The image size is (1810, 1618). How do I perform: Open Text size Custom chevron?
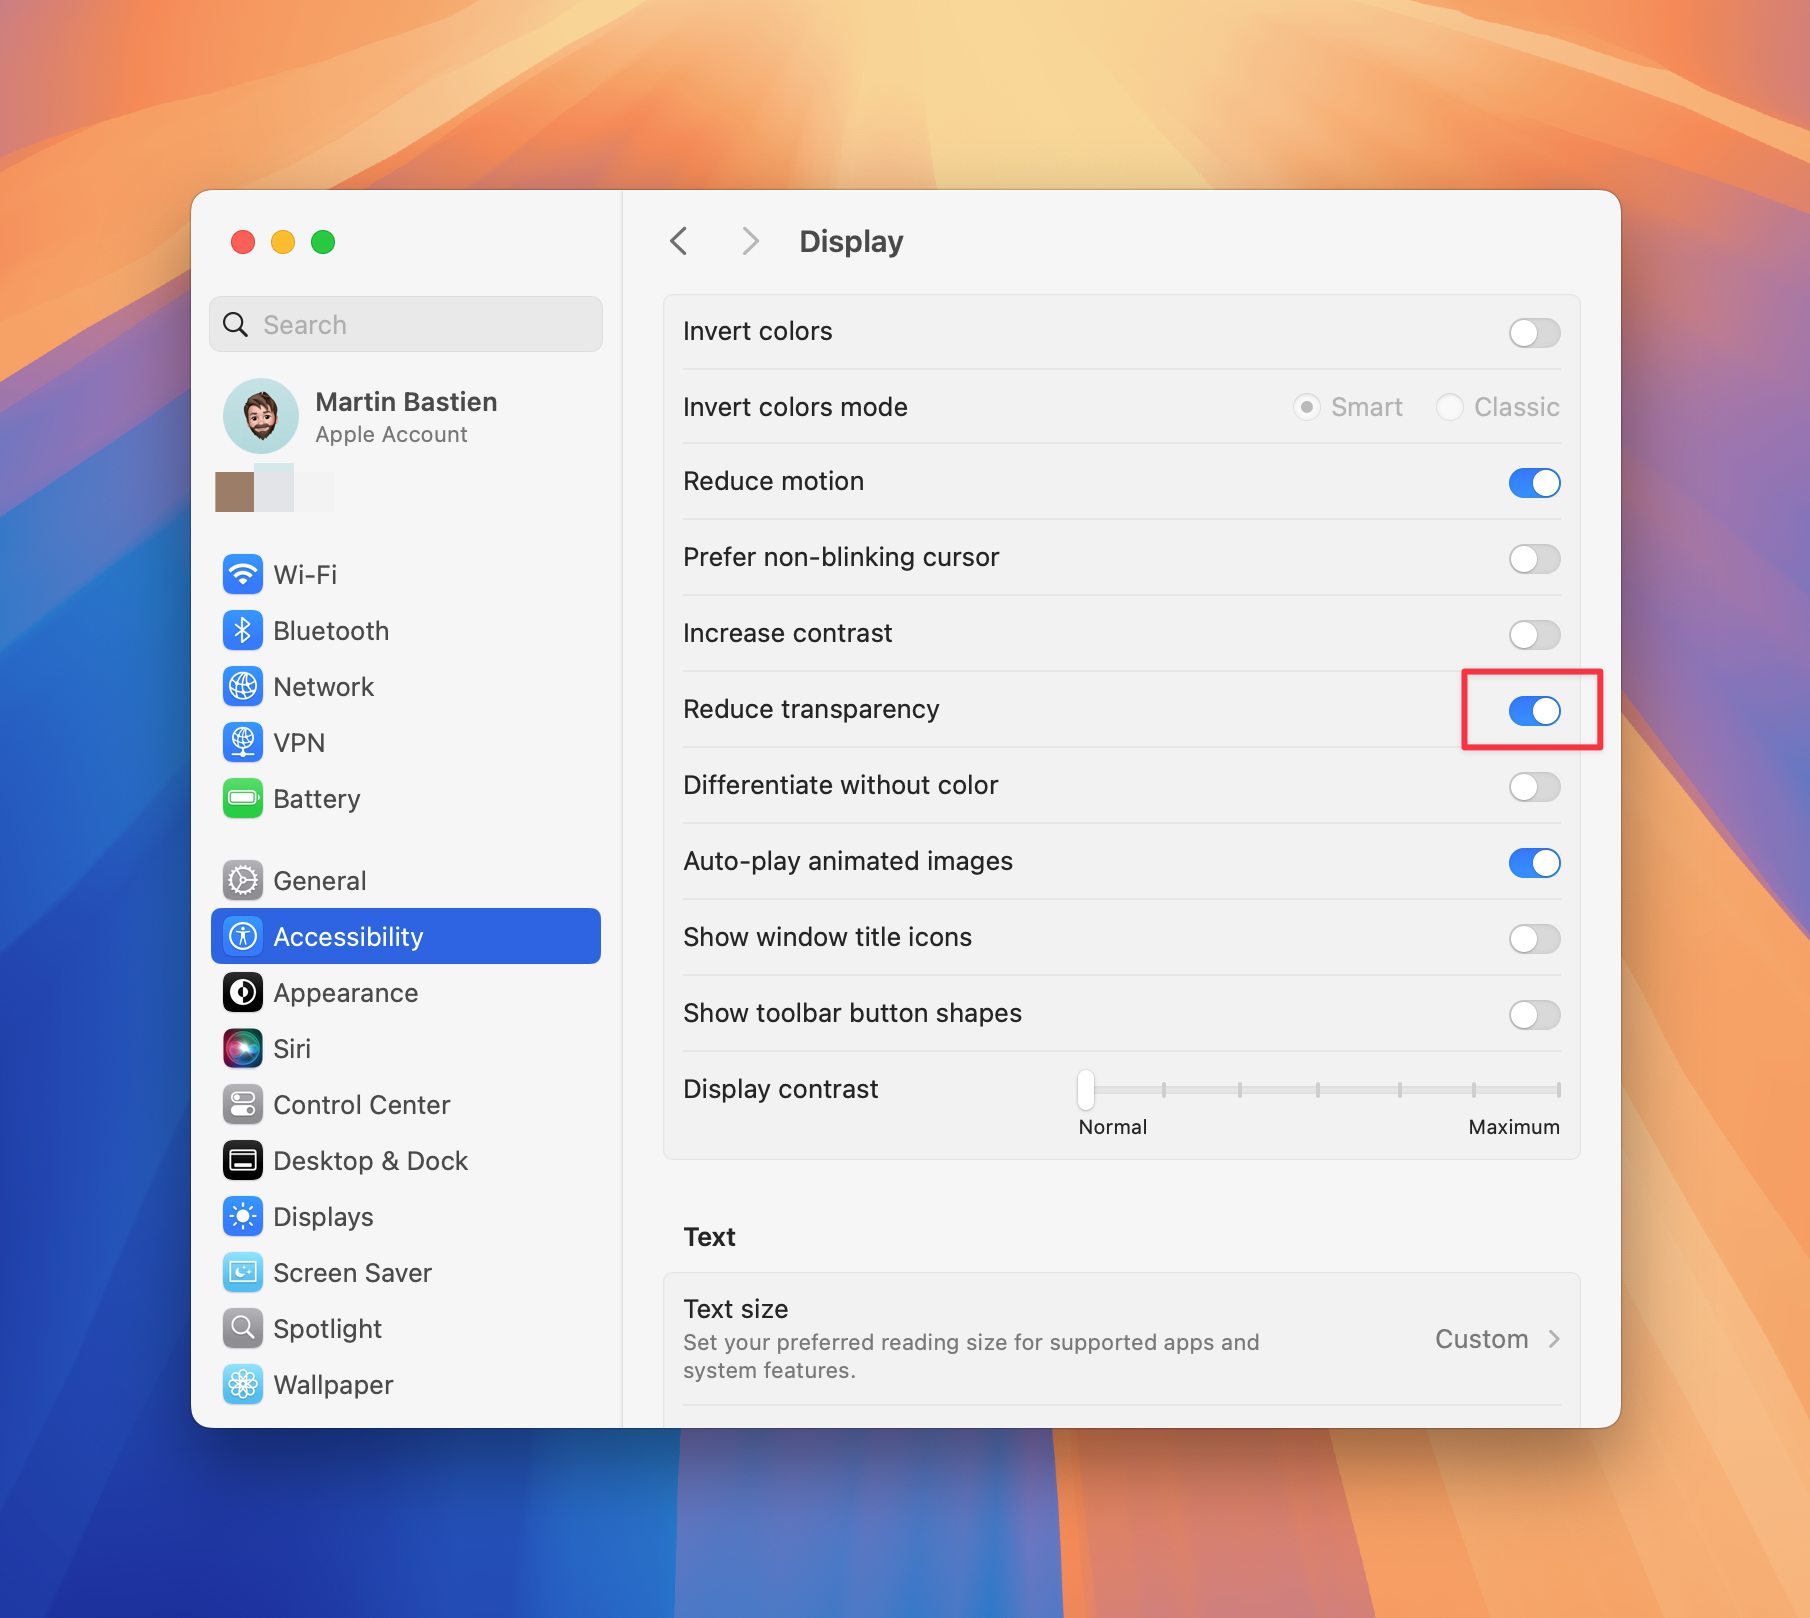point(1553,1339)
